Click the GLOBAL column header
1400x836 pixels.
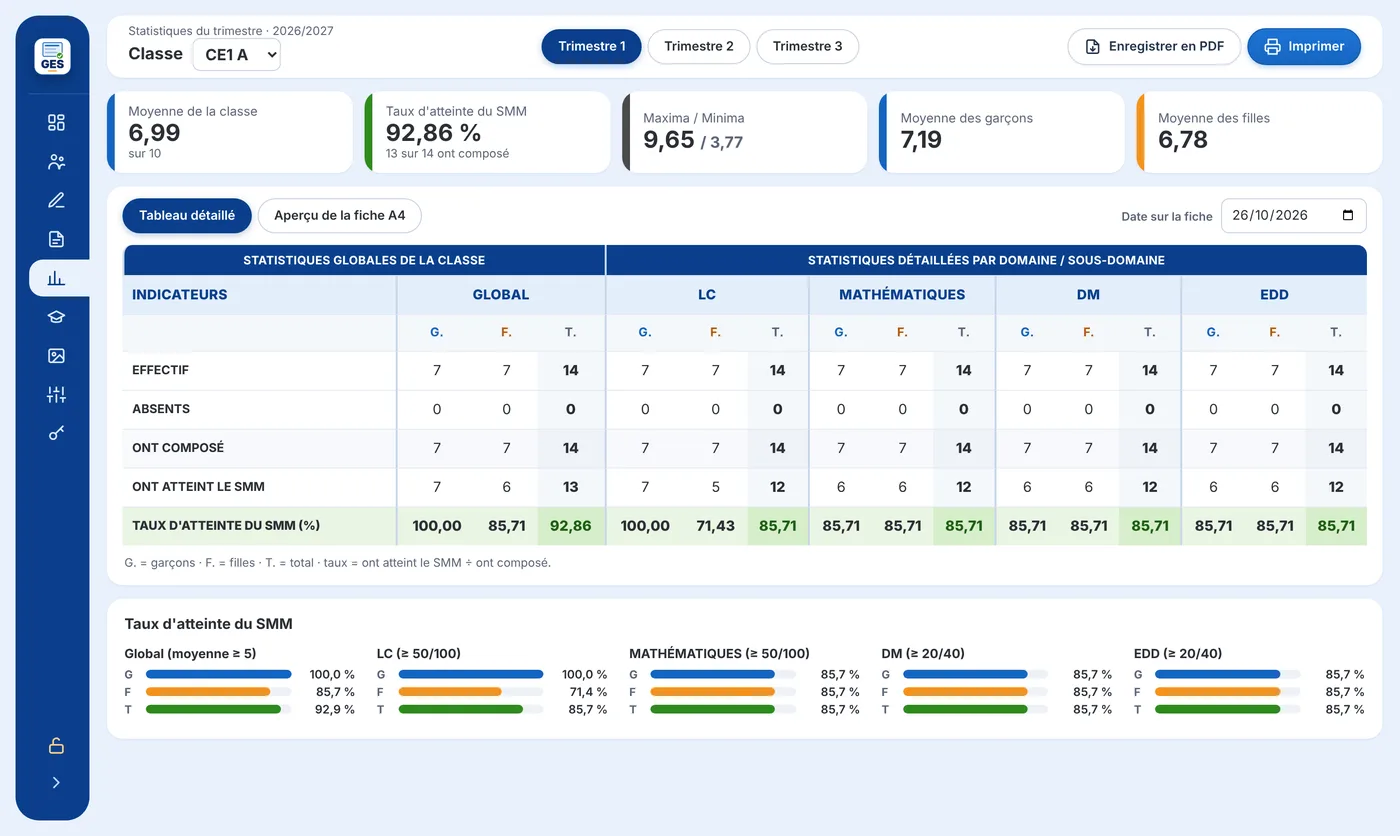coord(501,295)
